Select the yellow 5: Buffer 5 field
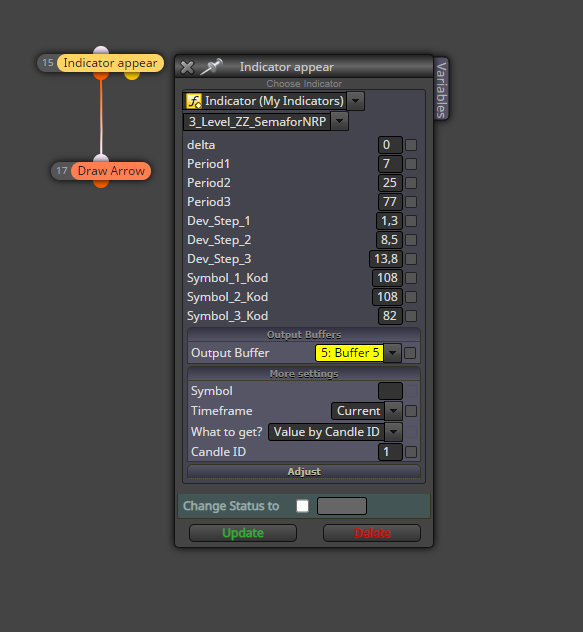583x632 pixels. (349, 353)
